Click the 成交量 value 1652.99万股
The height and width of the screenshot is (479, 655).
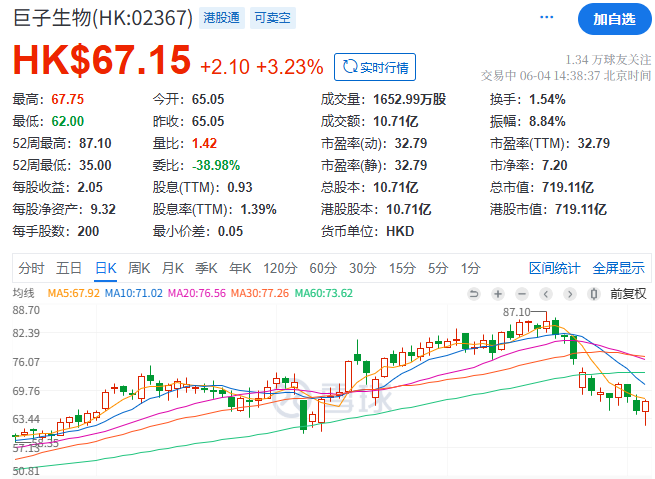[x=409, y=99]
